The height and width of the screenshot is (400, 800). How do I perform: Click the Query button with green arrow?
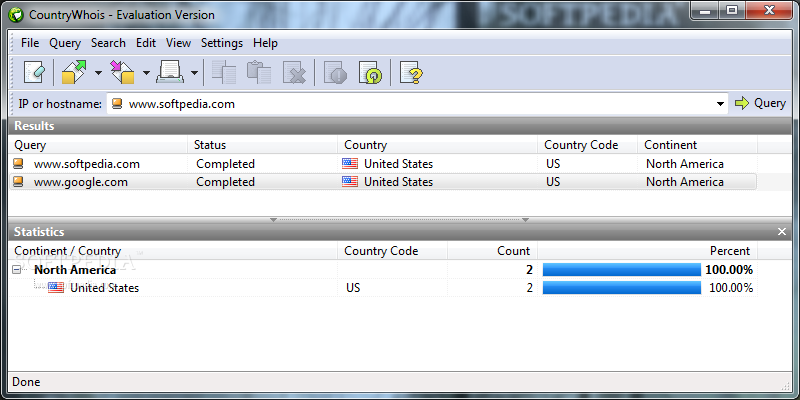760,103
